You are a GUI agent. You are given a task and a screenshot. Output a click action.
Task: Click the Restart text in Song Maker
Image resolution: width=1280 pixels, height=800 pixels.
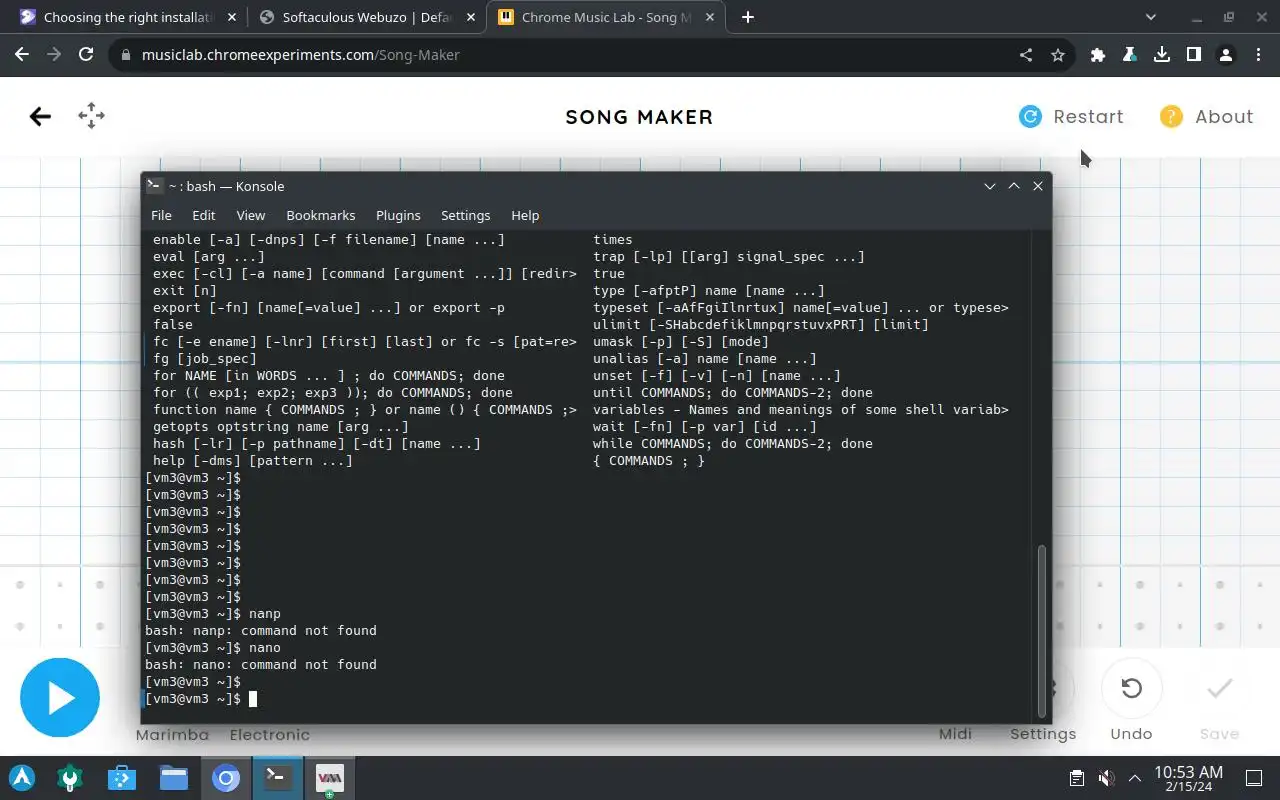1088,117
